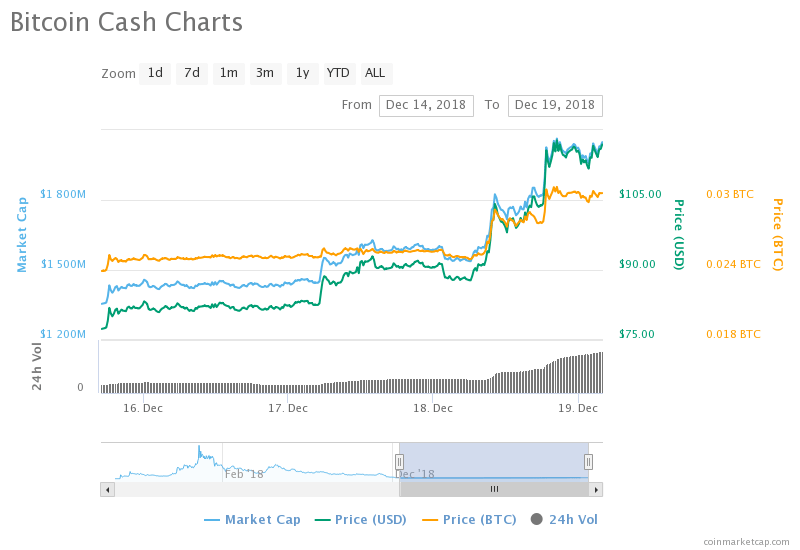The height and width of the screenshot is (550, 800).
Task: Click the 18. Dec axis label
Action: click(x=433, y=408)
